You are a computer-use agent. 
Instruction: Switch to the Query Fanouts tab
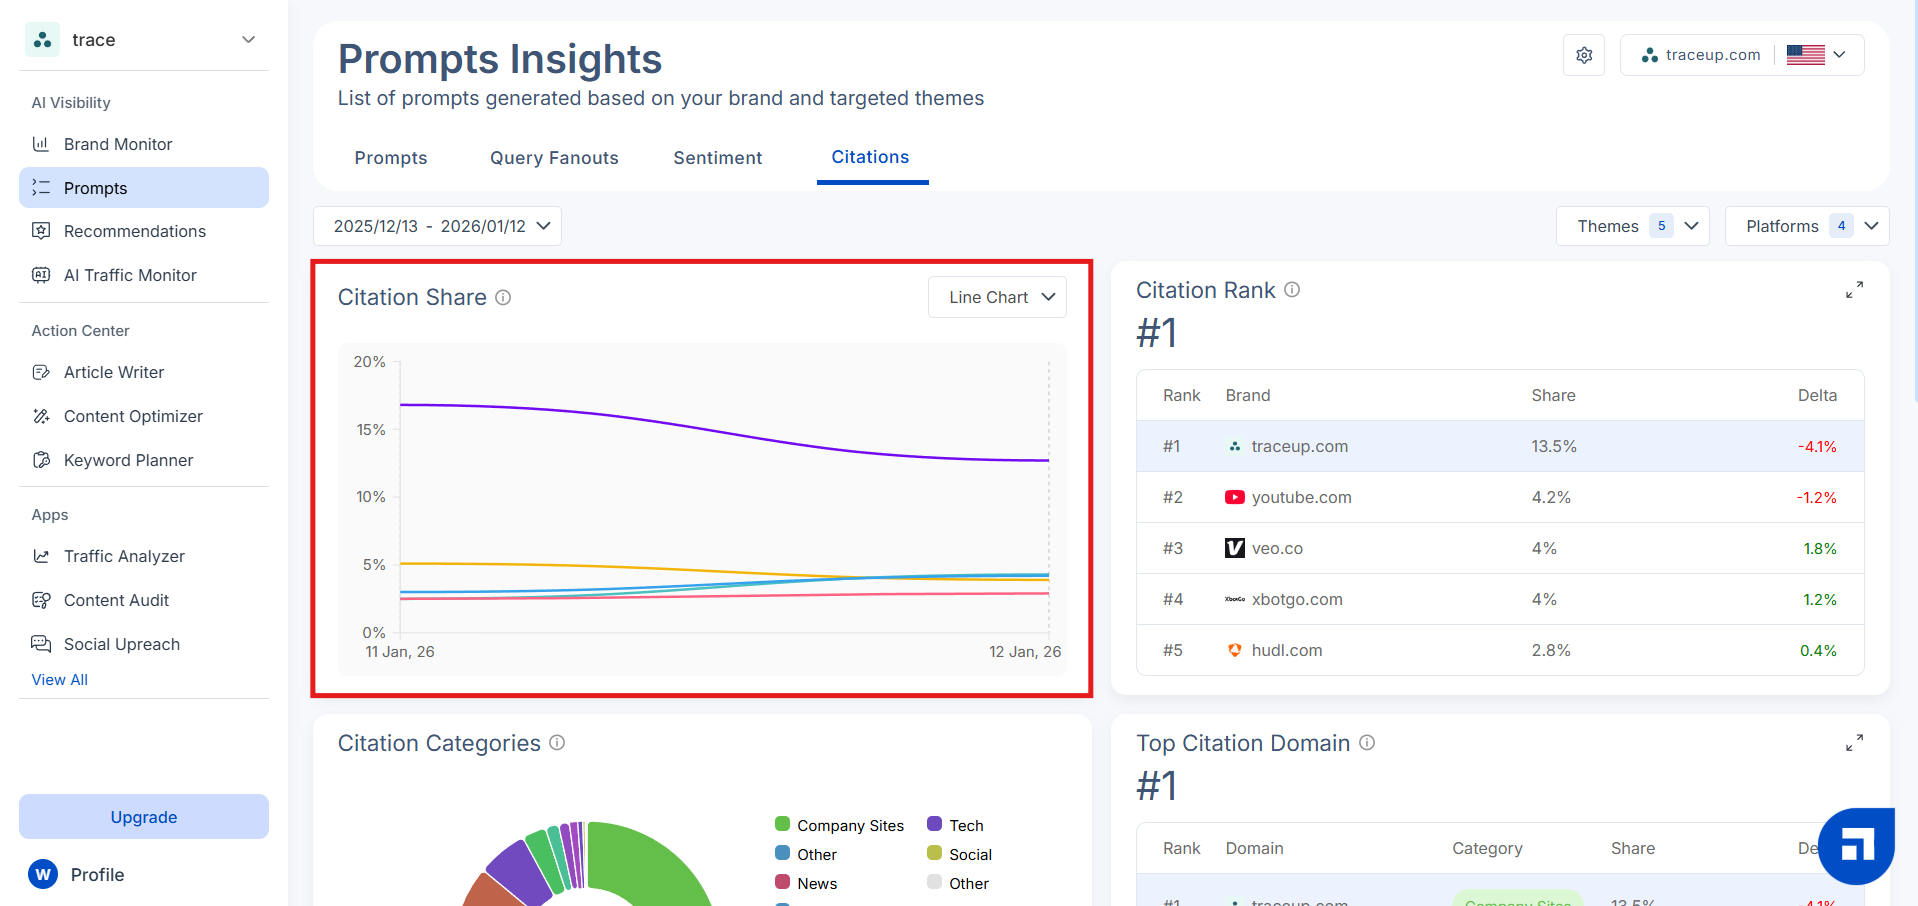(554, 158)
